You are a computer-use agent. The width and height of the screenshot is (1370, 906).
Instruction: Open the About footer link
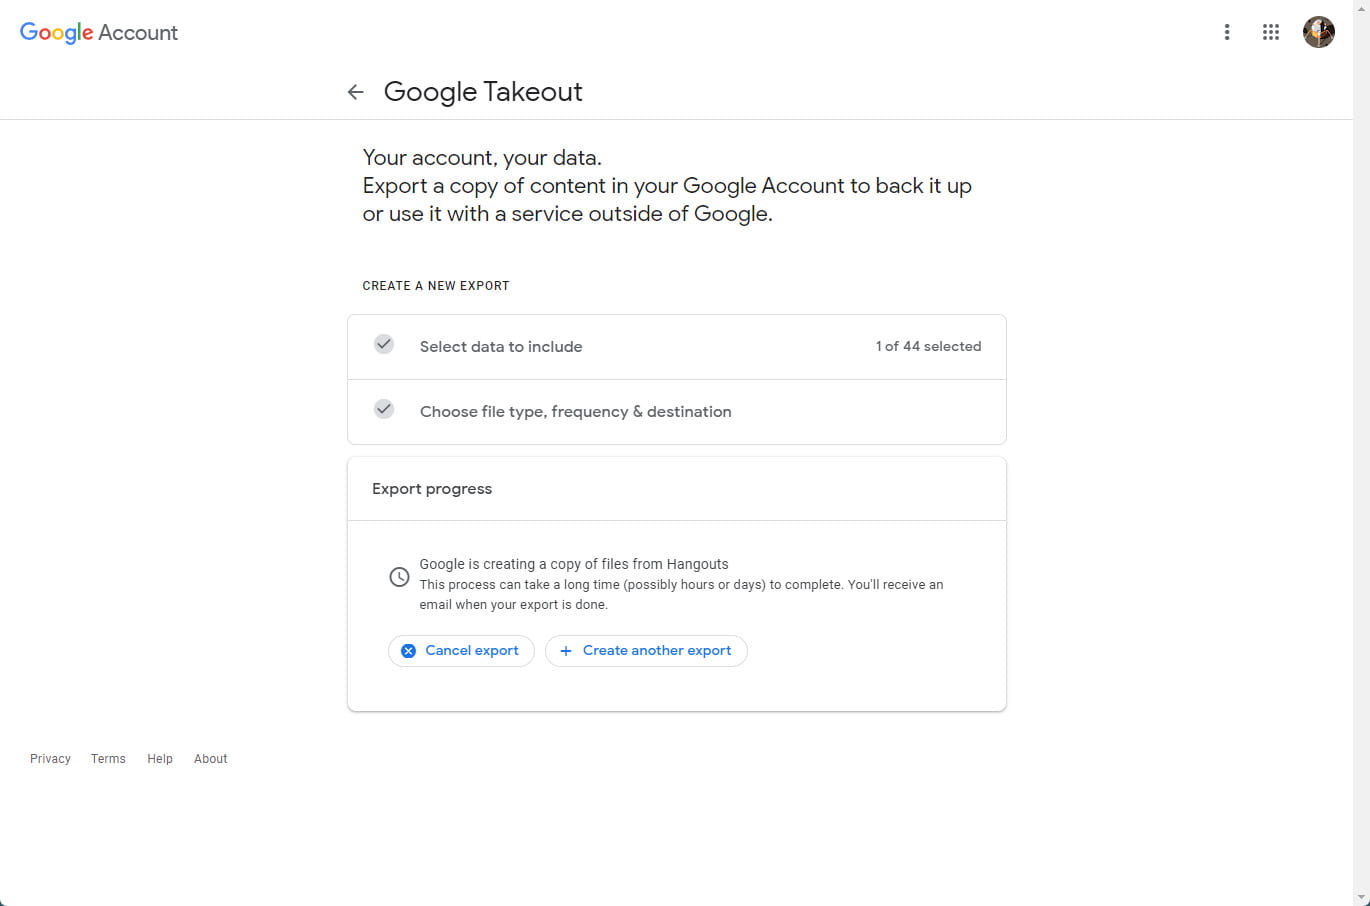(x=211, y=759)
